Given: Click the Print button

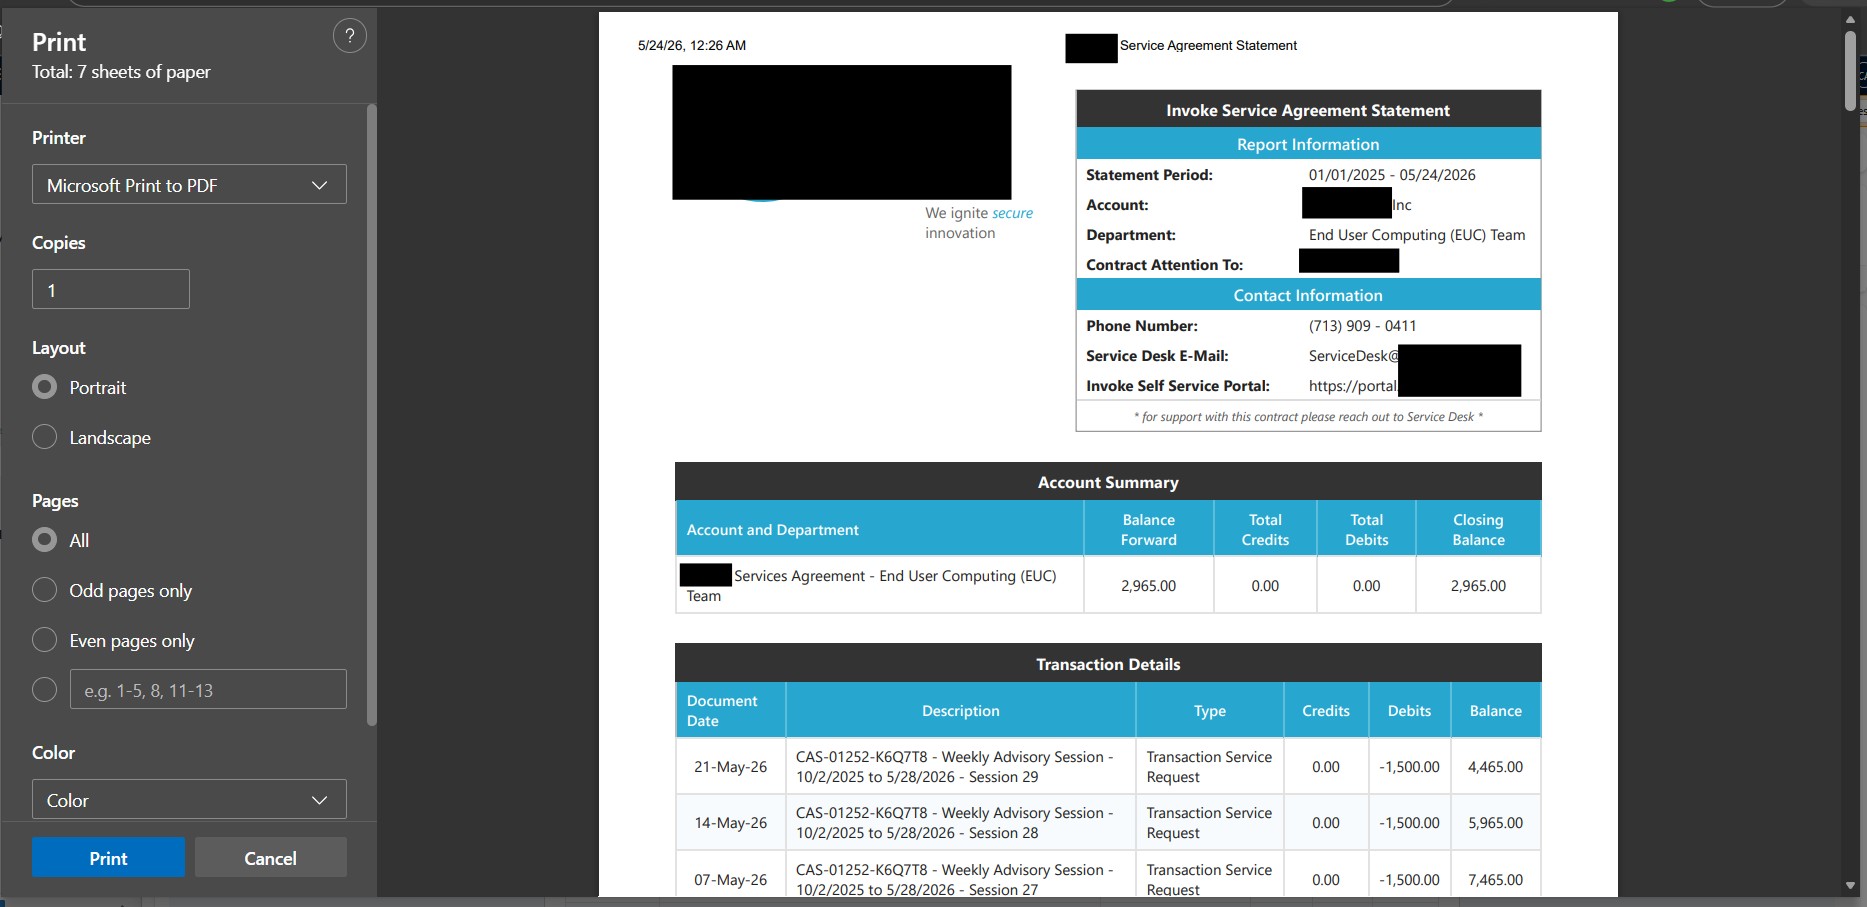Looking at the screenshot, I should [x=108, y=858].
